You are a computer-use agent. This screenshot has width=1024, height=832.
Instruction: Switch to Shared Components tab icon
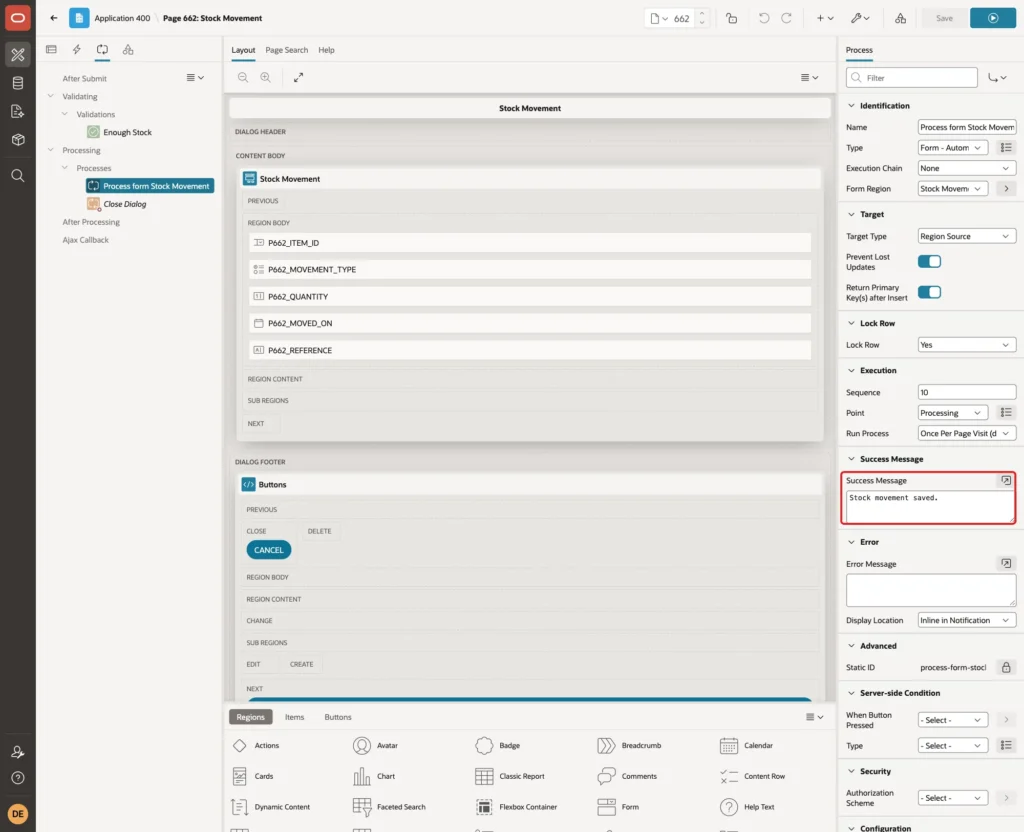[x=128, y=50]
